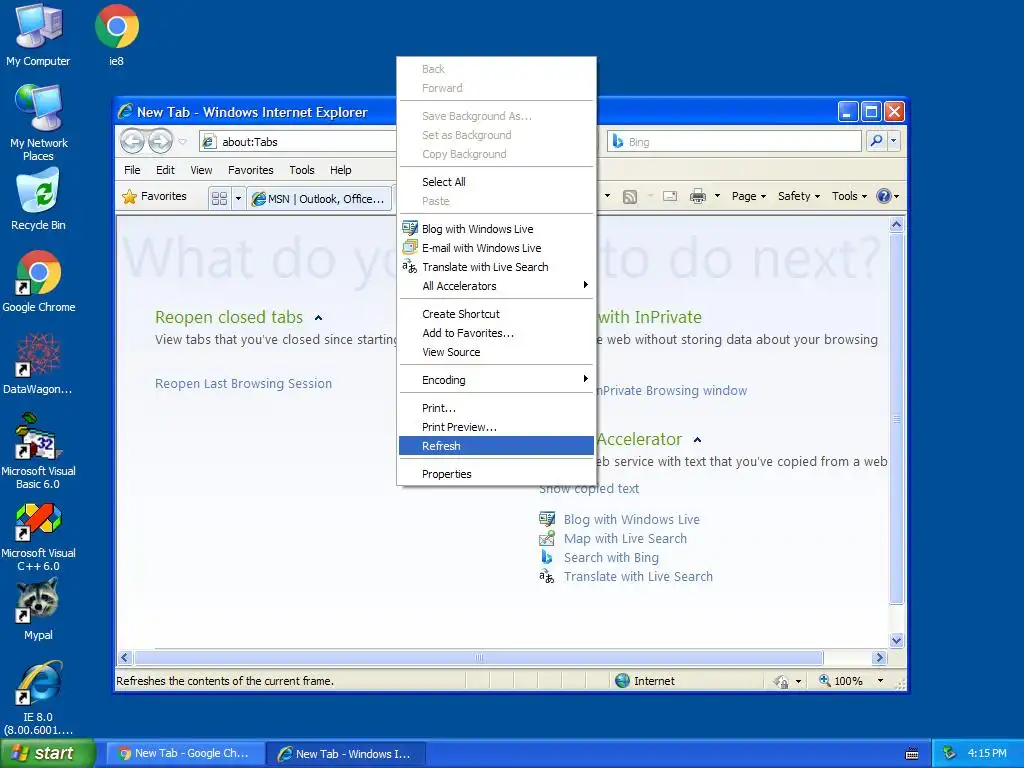Viewport: 1024px width, 768px height.
Task: Click the Back navigation arrow in IE
Action: (x=133, y=141)
